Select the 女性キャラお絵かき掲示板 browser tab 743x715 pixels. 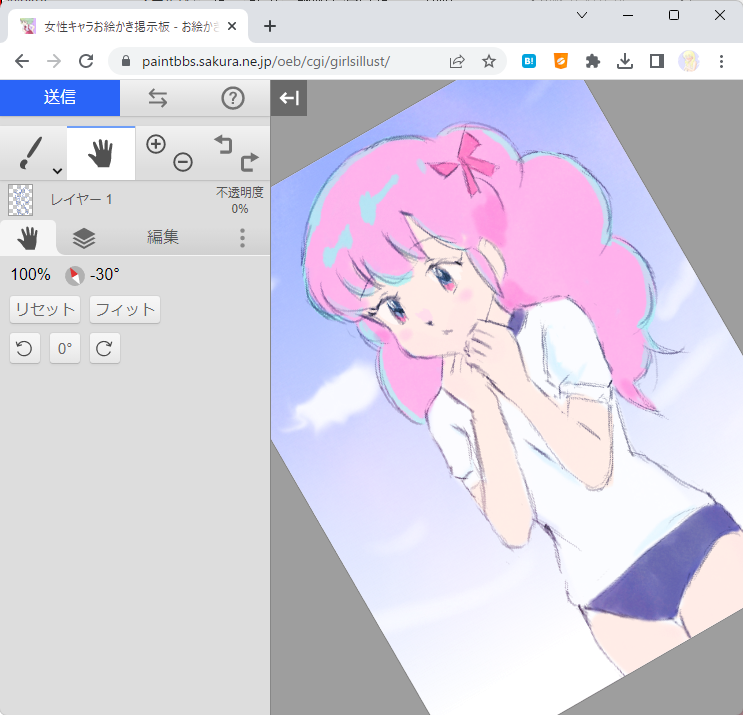pos(128,27)
